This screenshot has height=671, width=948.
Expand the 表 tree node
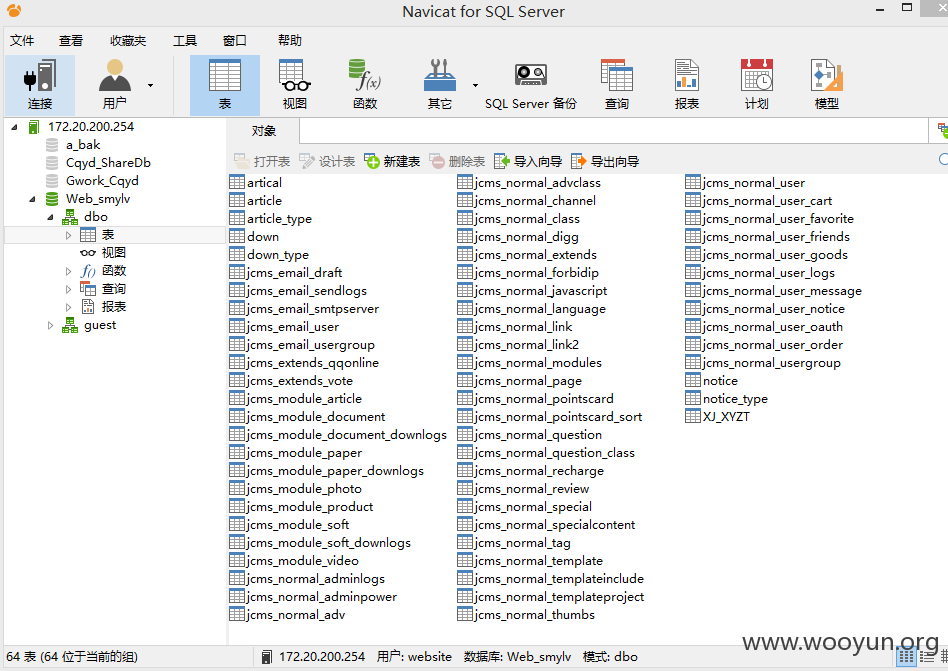click(x=68, y=235)
